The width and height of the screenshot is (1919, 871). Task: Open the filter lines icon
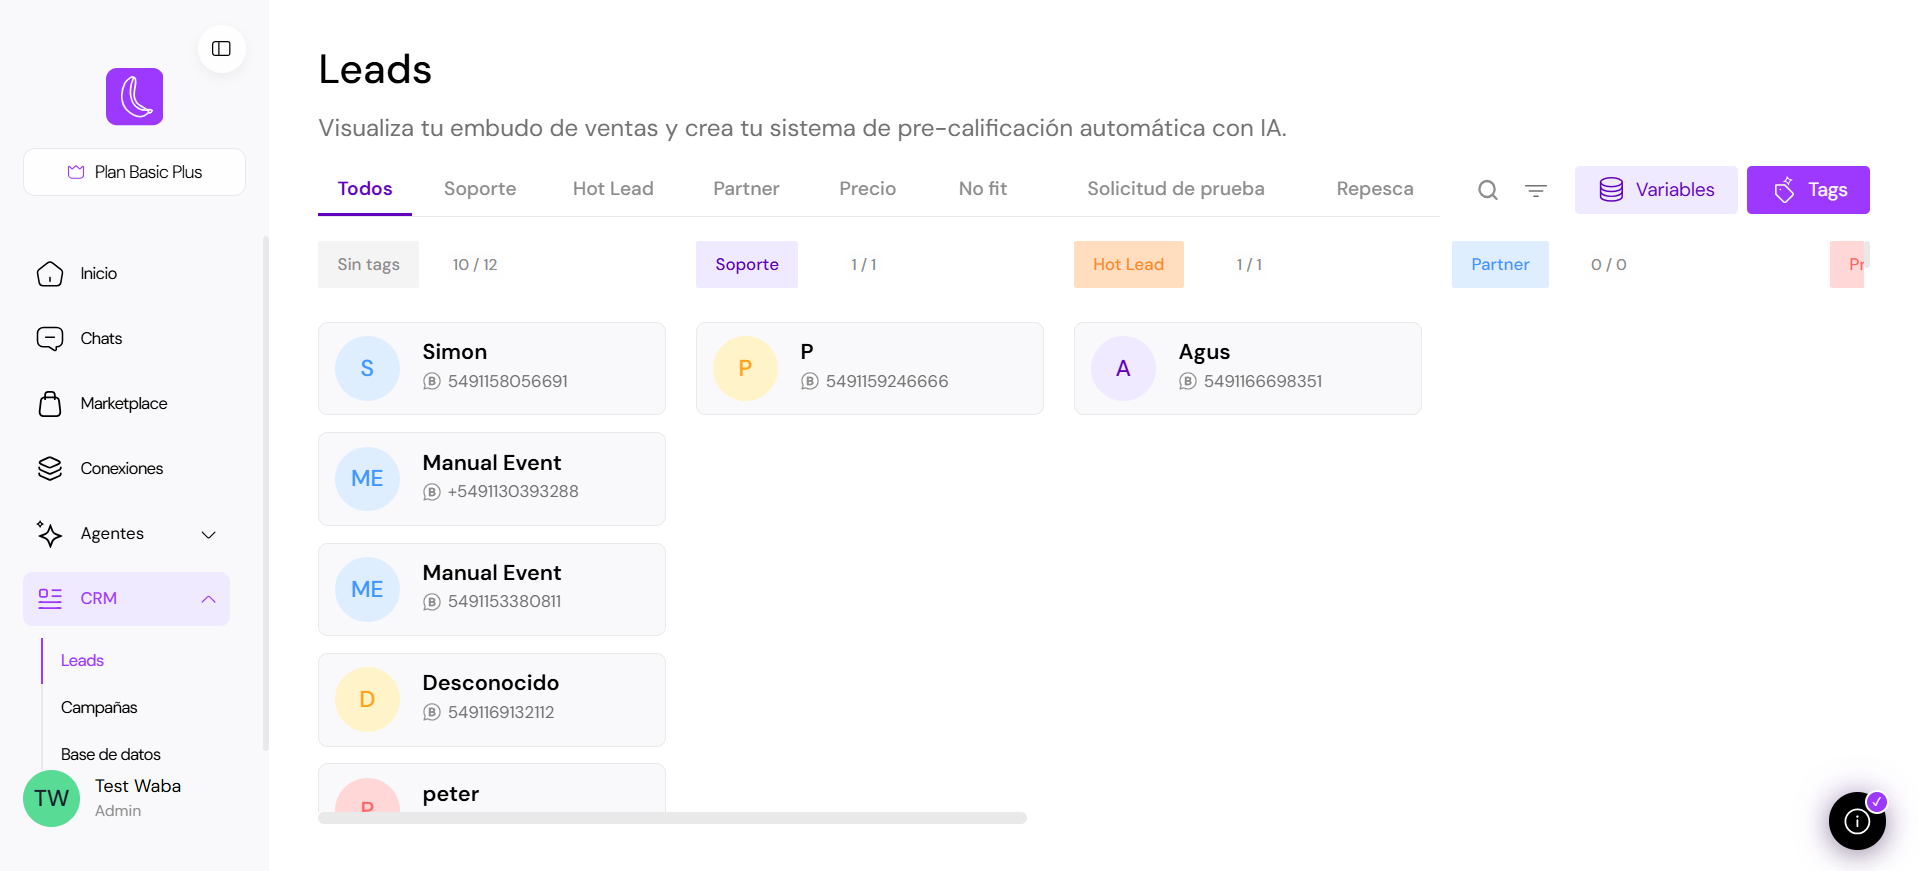pyautogui.click(x=1535, y=190)
